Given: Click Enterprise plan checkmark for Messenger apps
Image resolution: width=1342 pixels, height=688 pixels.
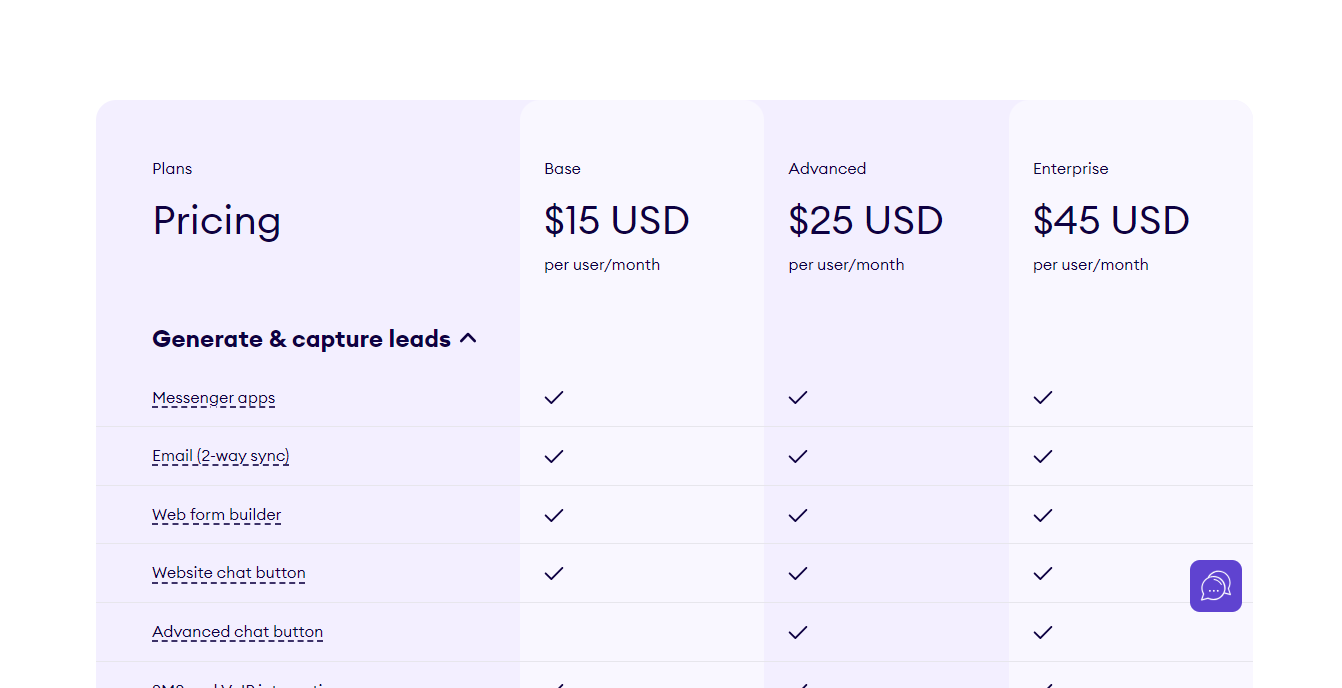Looking at the screenshot, I should [1043, 398].
